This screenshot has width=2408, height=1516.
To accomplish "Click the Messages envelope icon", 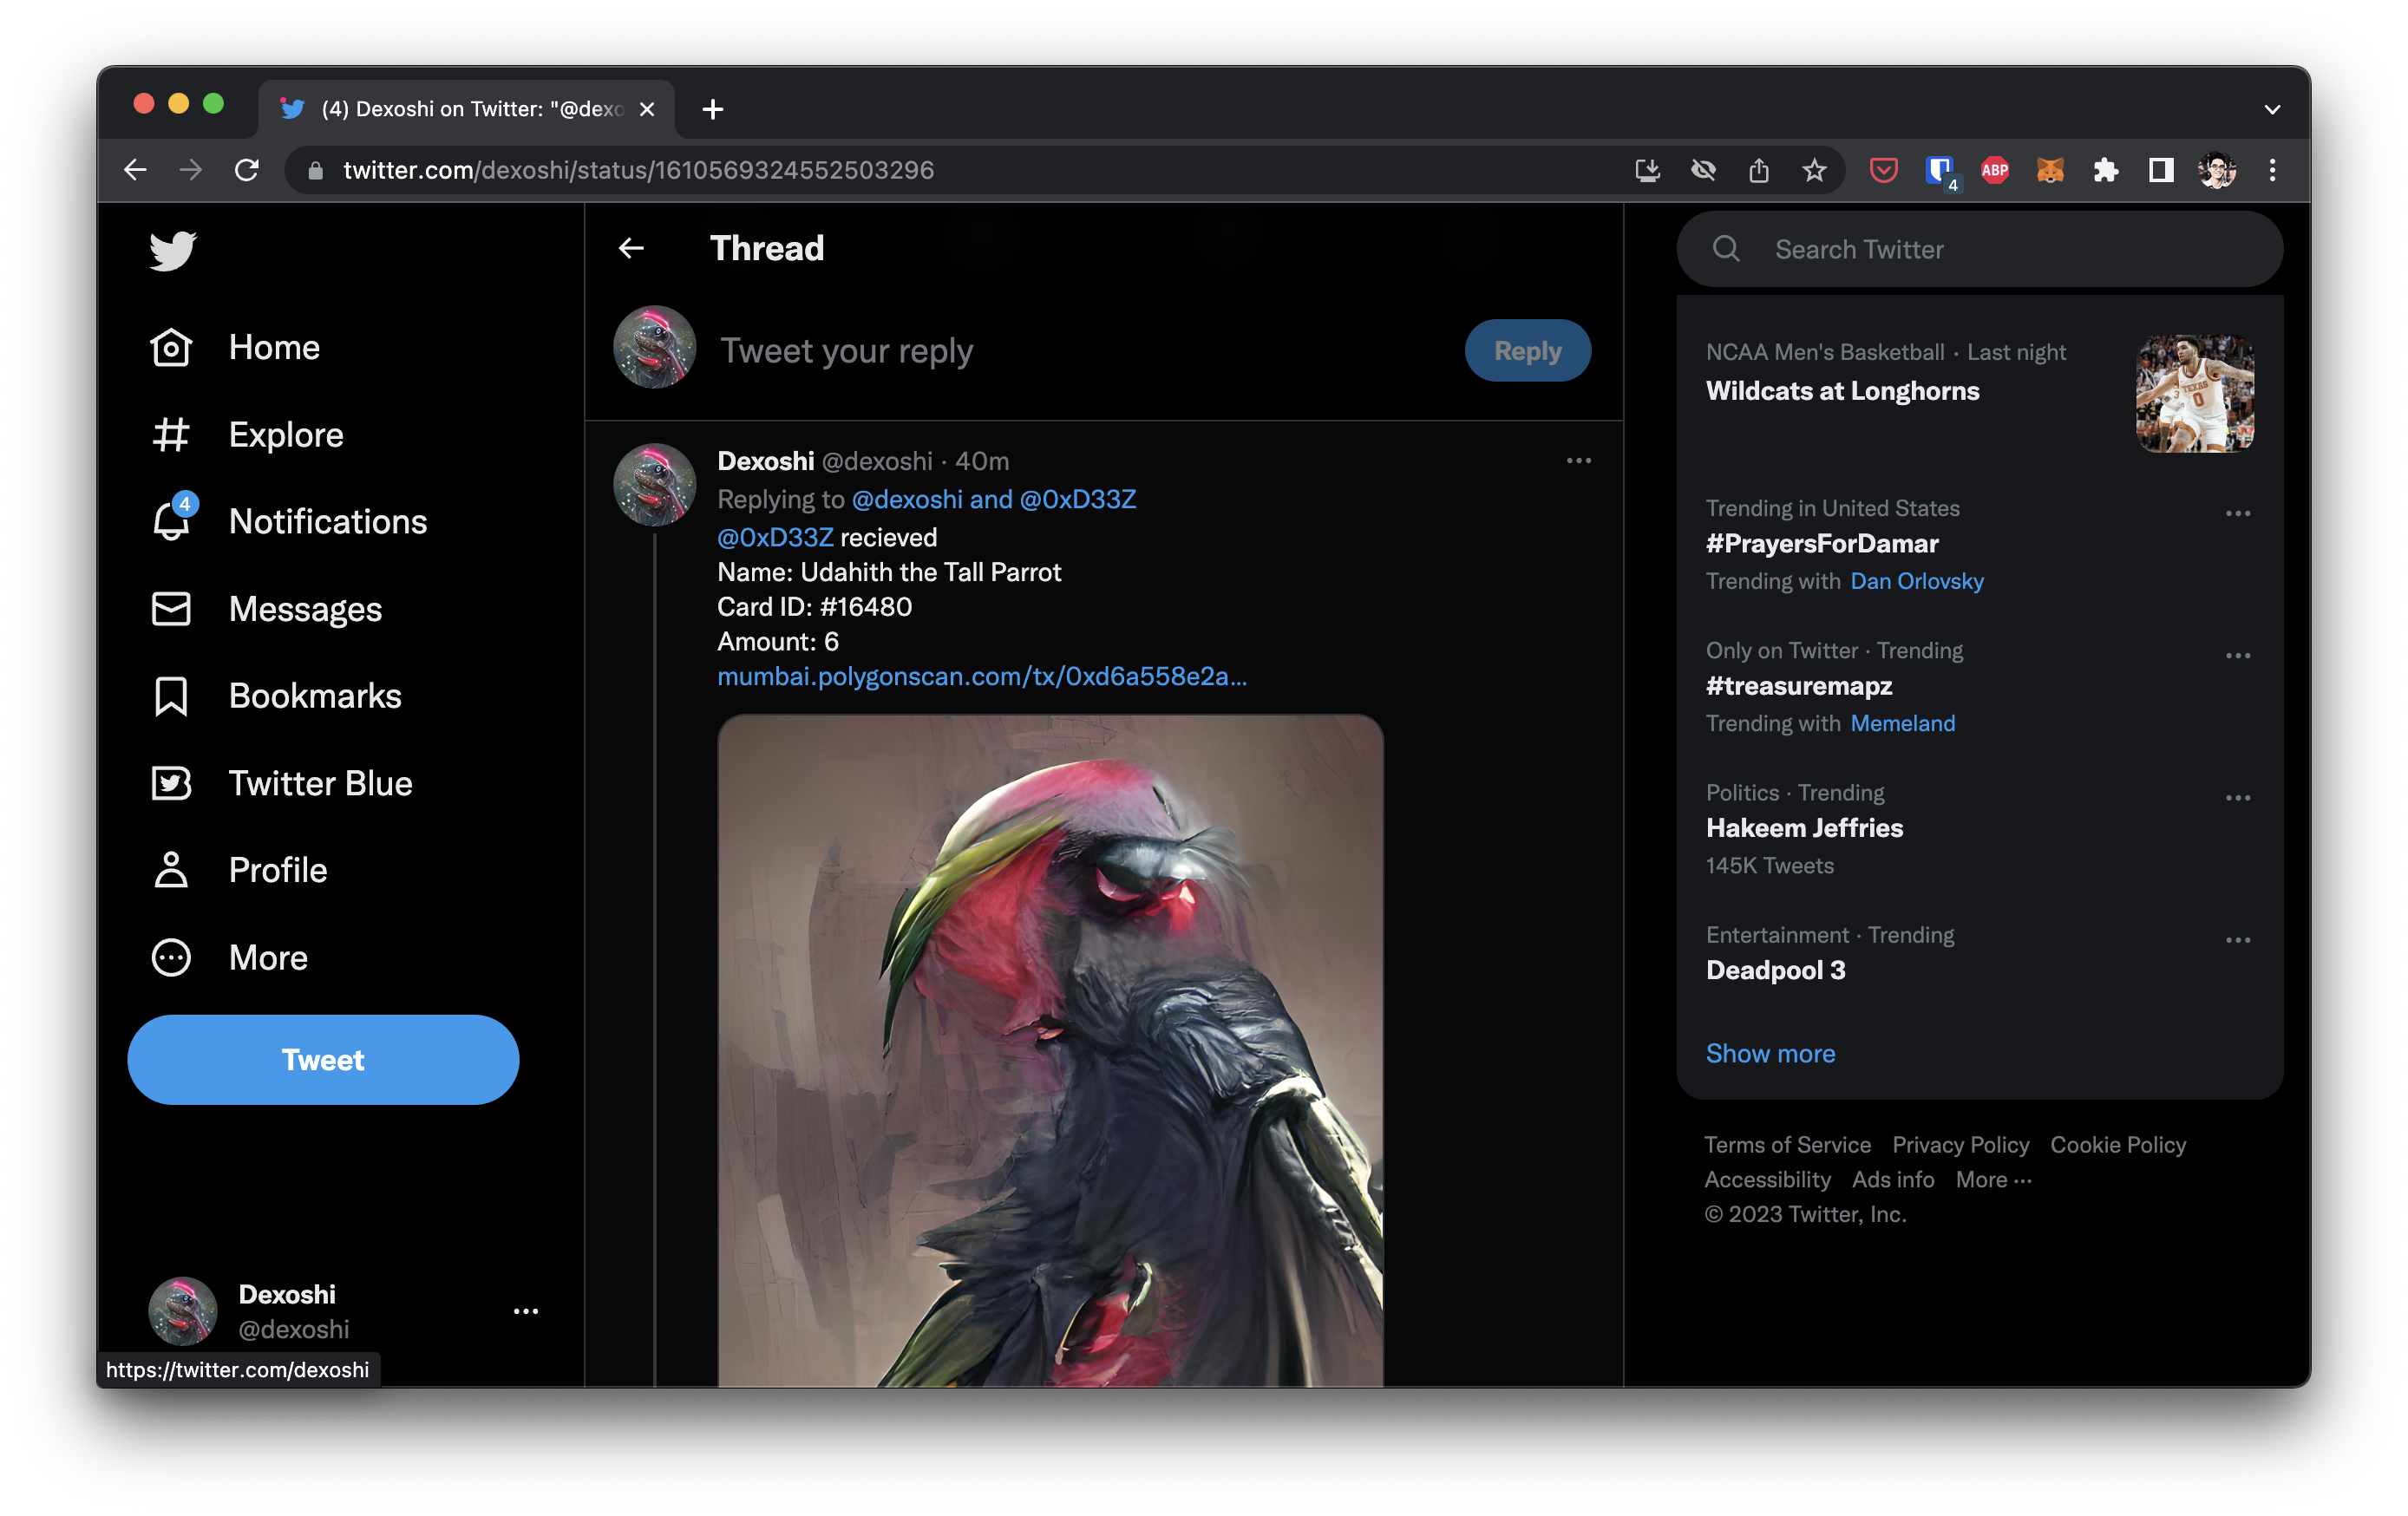I will coord(171,609).
